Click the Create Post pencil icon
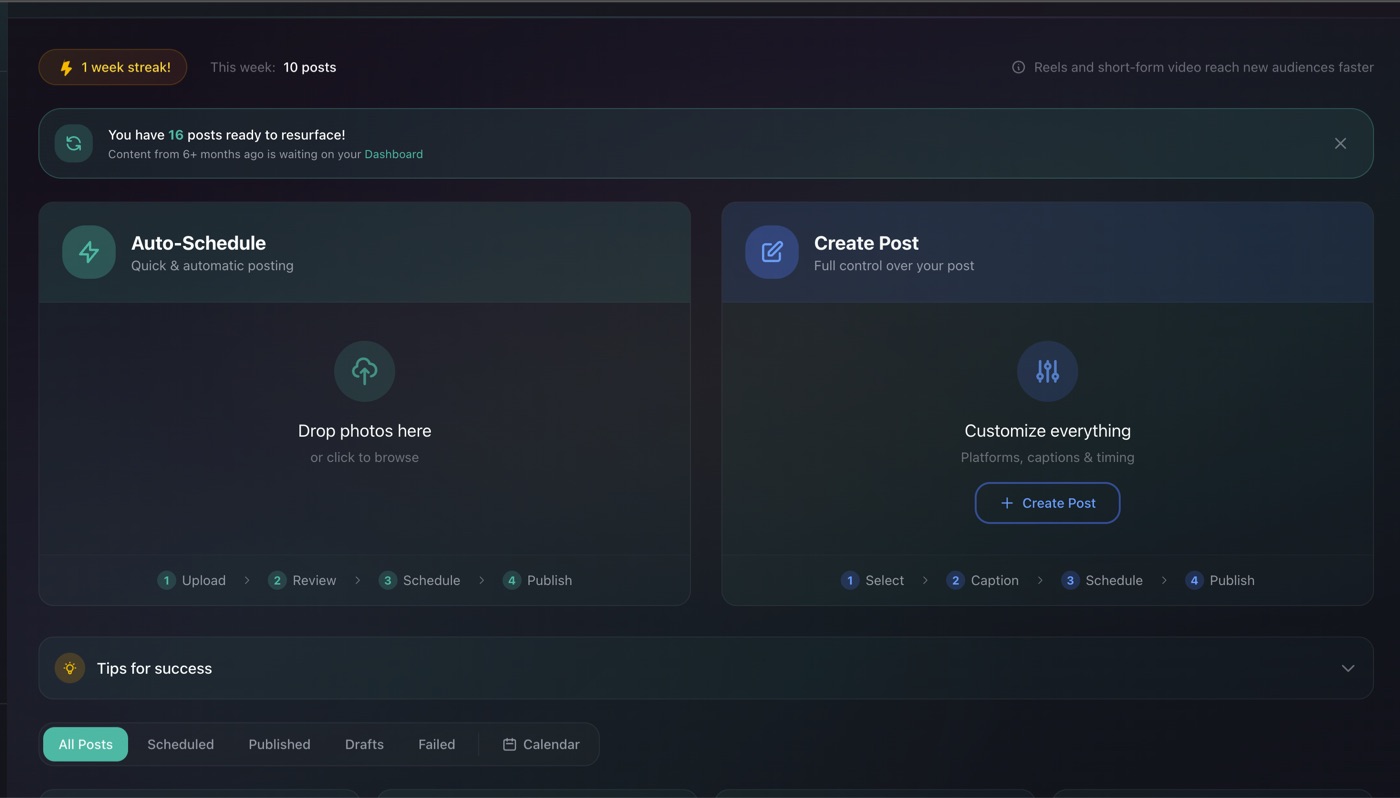The image size is (1400, 798). click(771, 252)
